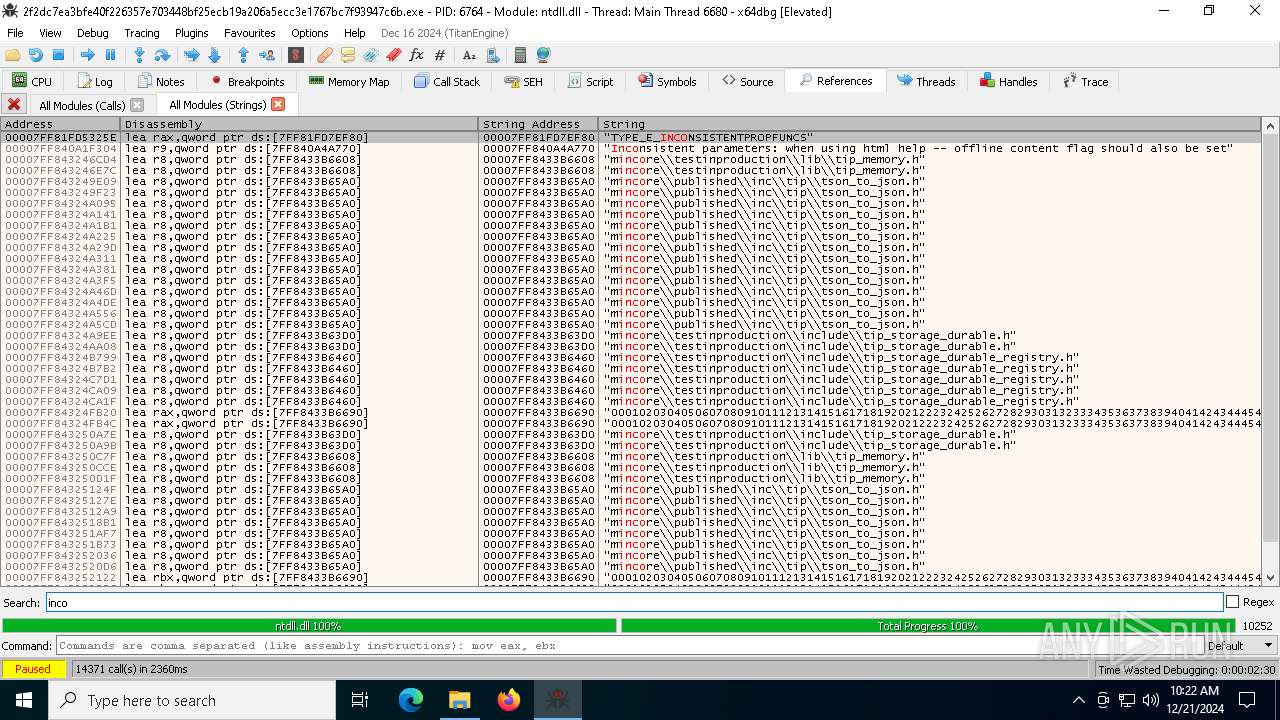Run the program with the arrow icon
Image resolution: width=1280 pixels, height=720 pixels.
[87, 55]
